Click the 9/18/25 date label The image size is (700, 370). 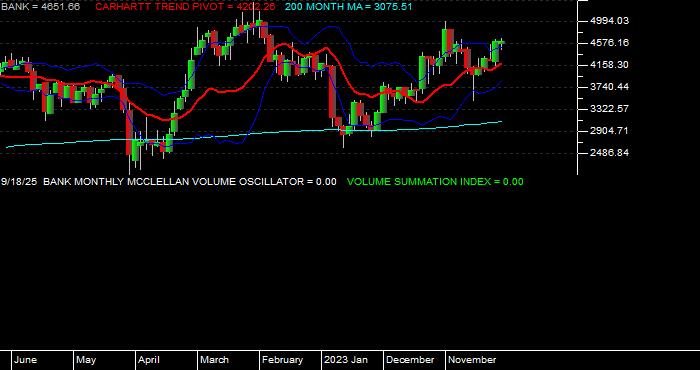pyautogui.click(x=19, y=182)
